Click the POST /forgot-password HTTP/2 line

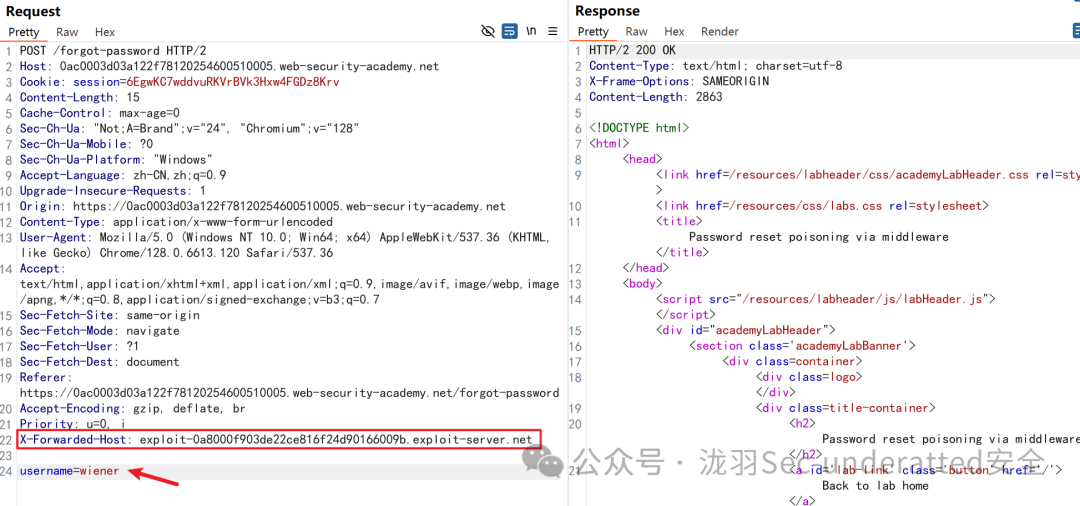click(x=113, y=51)
